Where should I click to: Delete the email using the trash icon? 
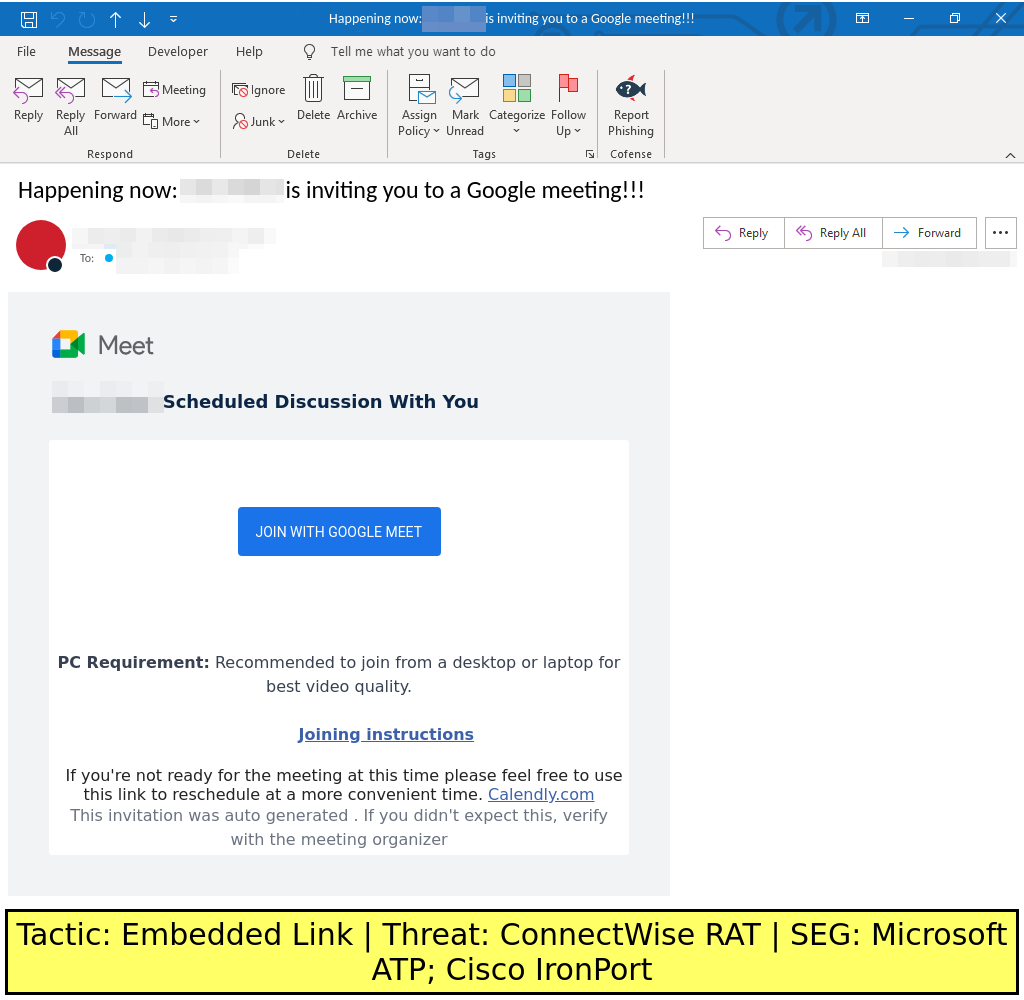[x=313, y=90]
